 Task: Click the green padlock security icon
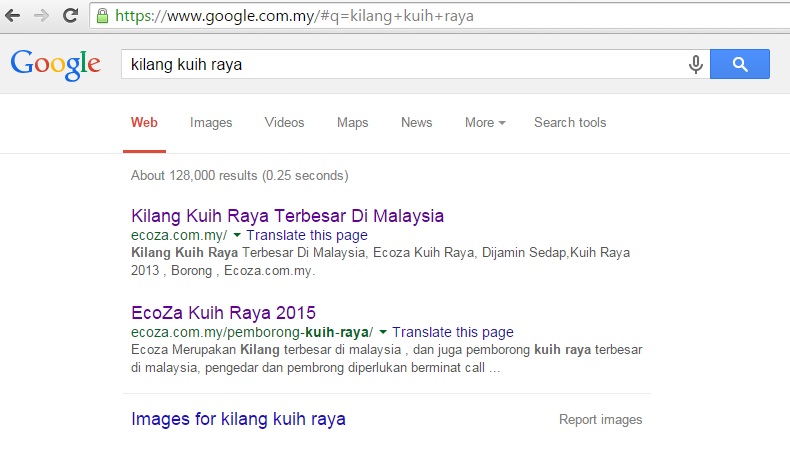102,16
